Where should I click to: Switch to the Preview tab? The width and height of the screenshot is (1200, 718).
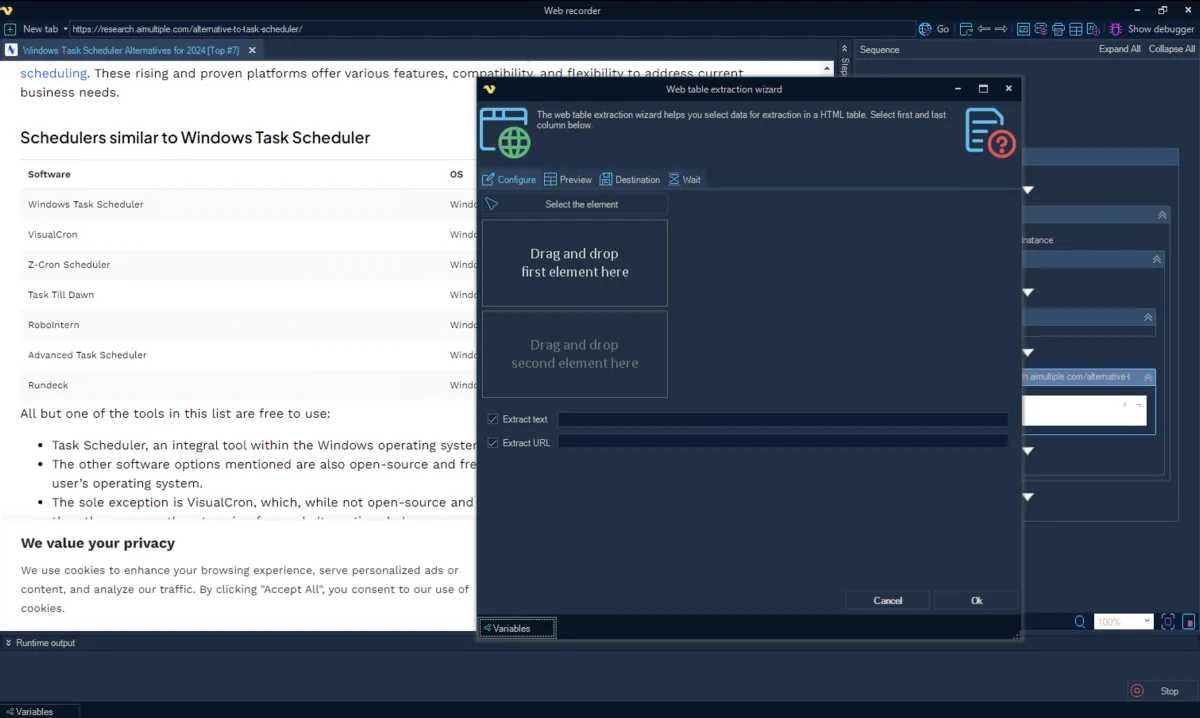click(x=568, y=179)
